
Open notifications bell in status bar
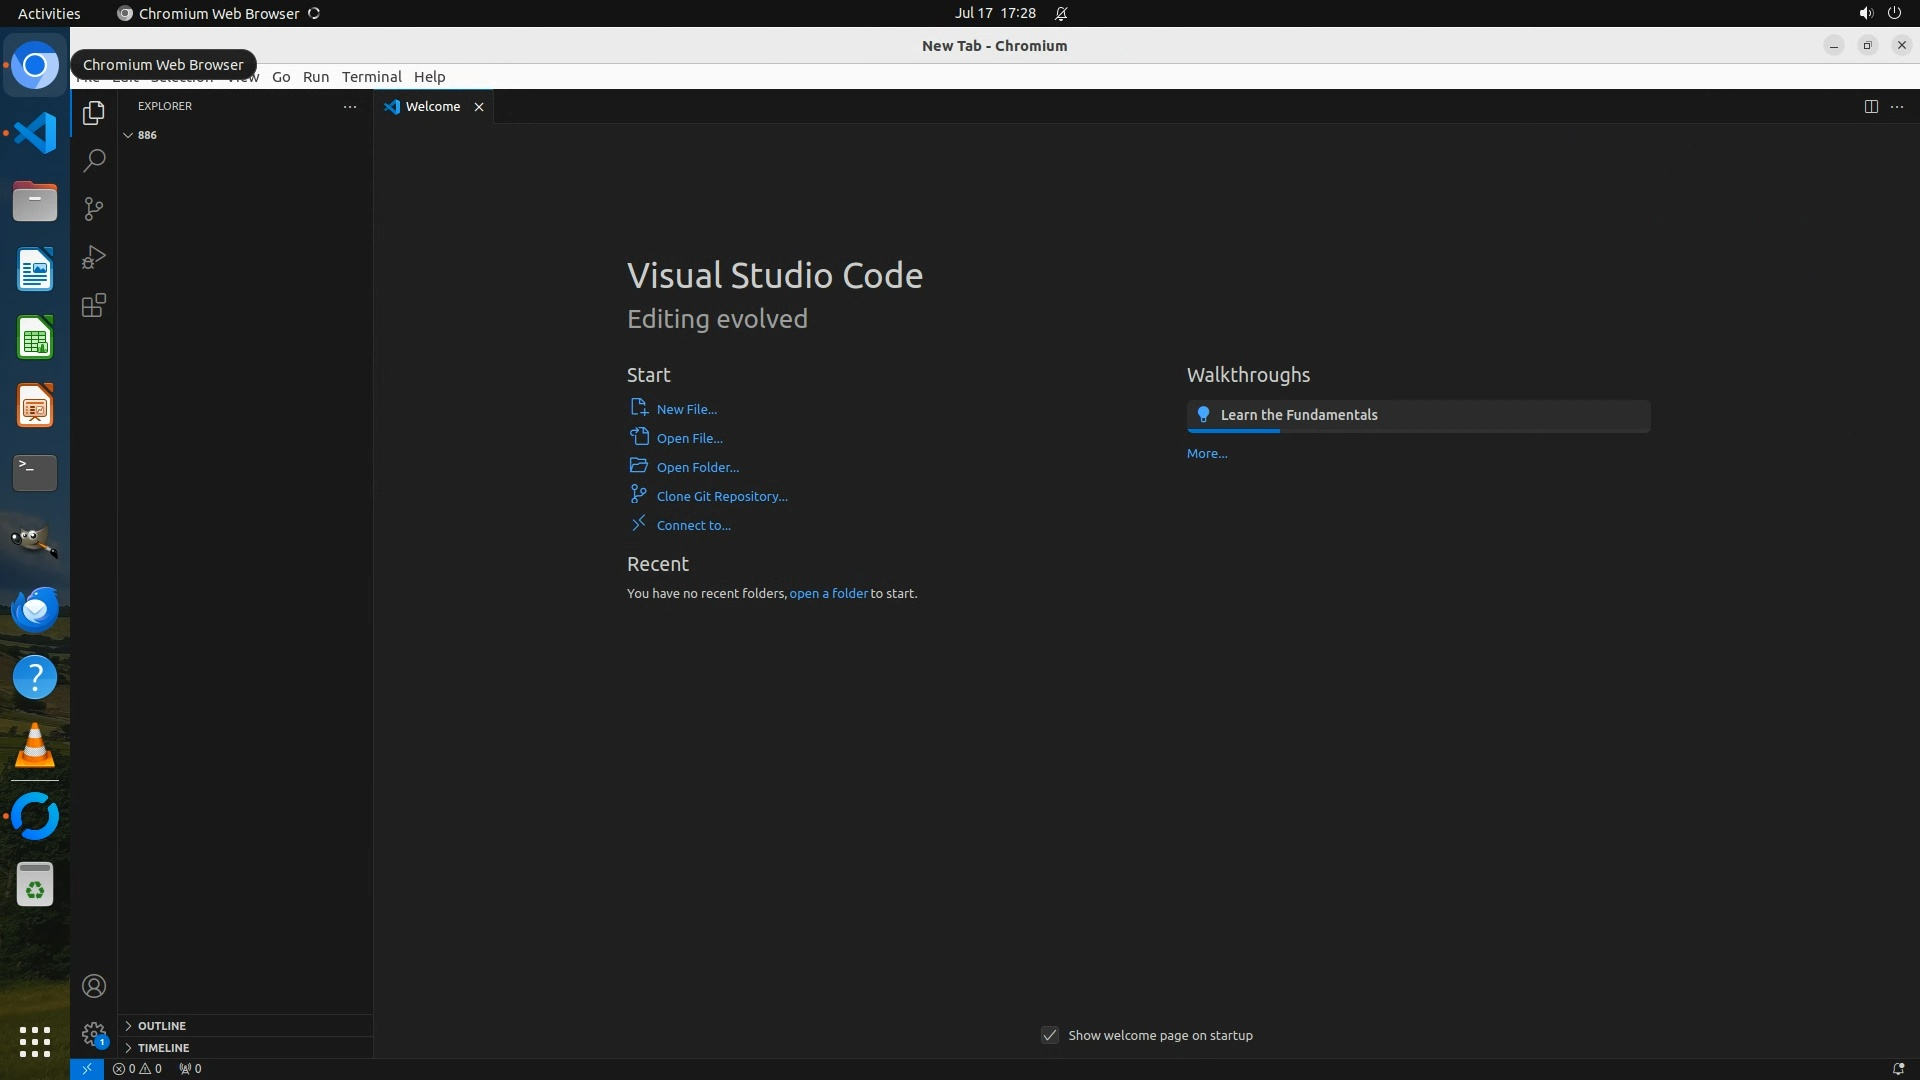click(1898, 1069)
